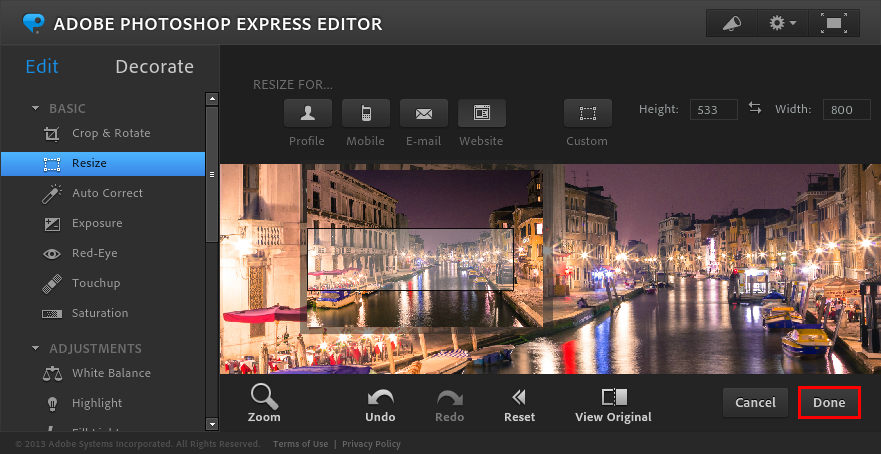This screenshot has height=454, width=881.
Task: Toggle View Original comparison
Action: point(614,406)
